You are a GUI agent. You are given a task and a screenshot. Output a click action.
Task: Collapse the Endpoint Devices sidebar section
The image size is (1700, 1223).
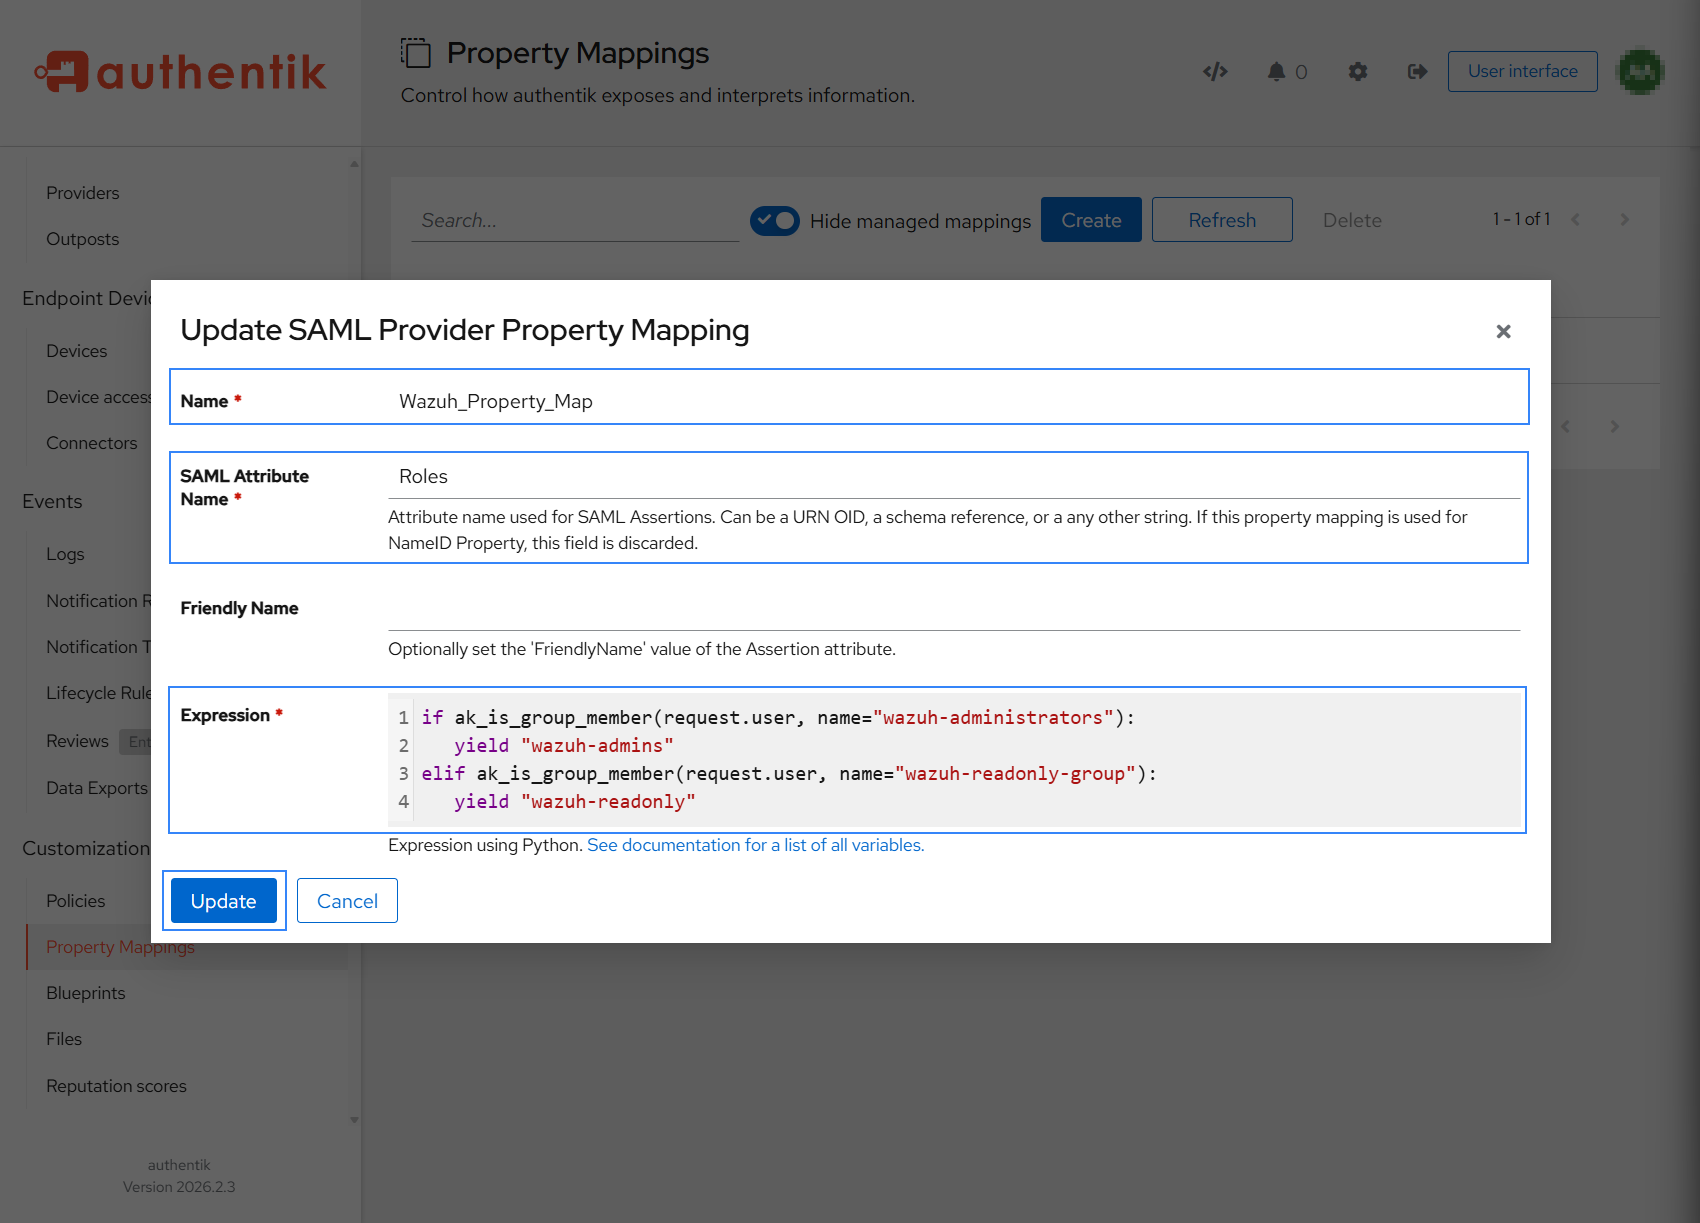click(x=86, y=298)
